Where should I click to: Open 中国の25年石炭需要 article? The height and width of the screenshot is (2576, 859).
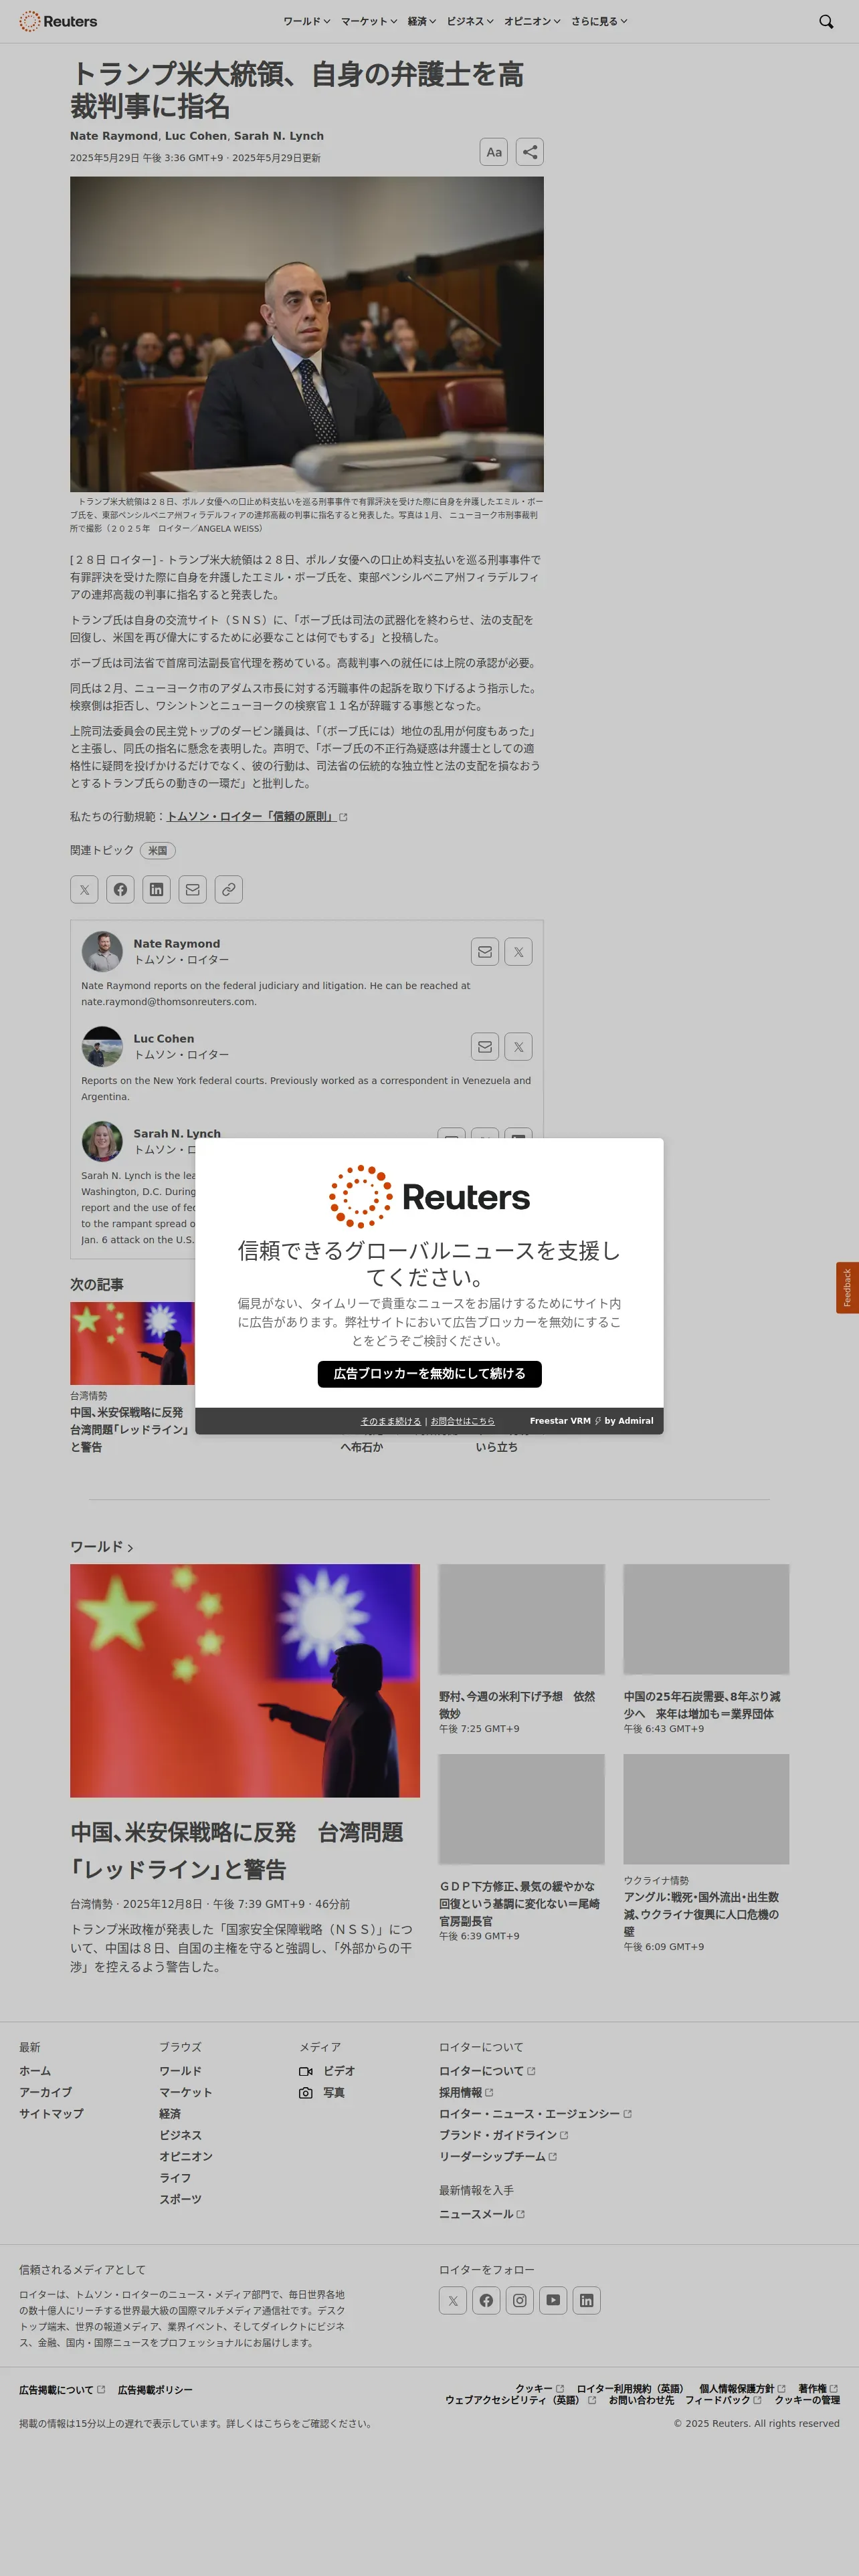pos(702,1704)
